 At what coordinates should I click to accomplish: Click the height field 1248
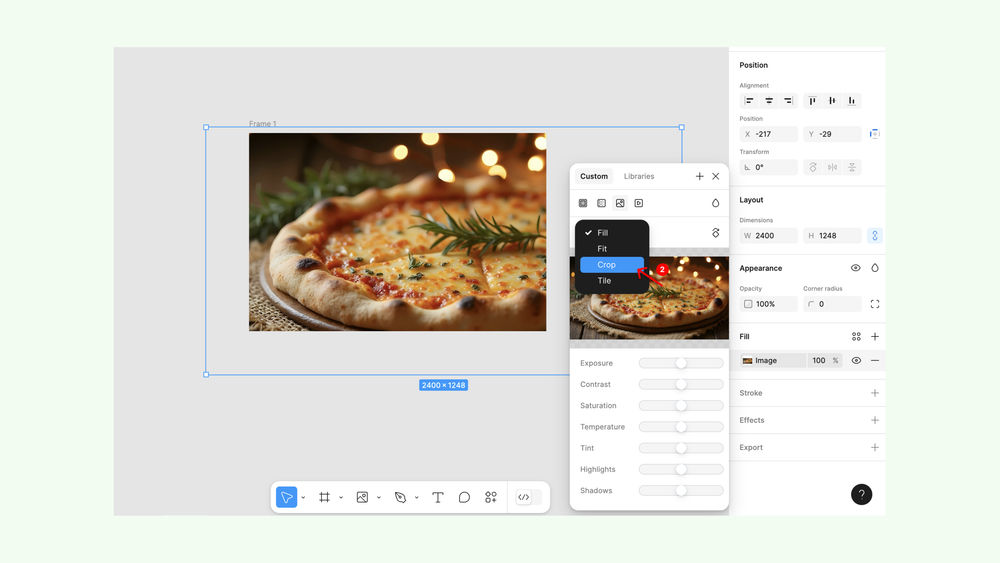832,236
